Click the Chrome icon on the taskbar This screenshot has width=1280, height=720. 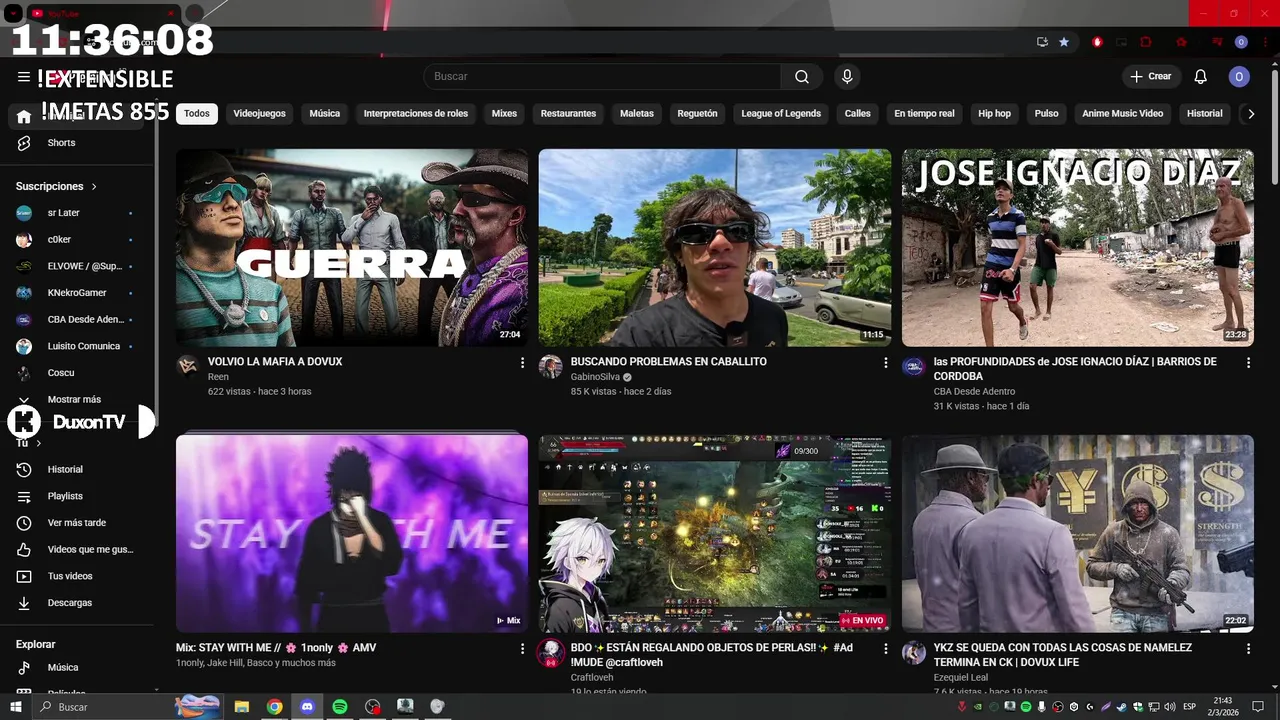[x=274, y=707]
